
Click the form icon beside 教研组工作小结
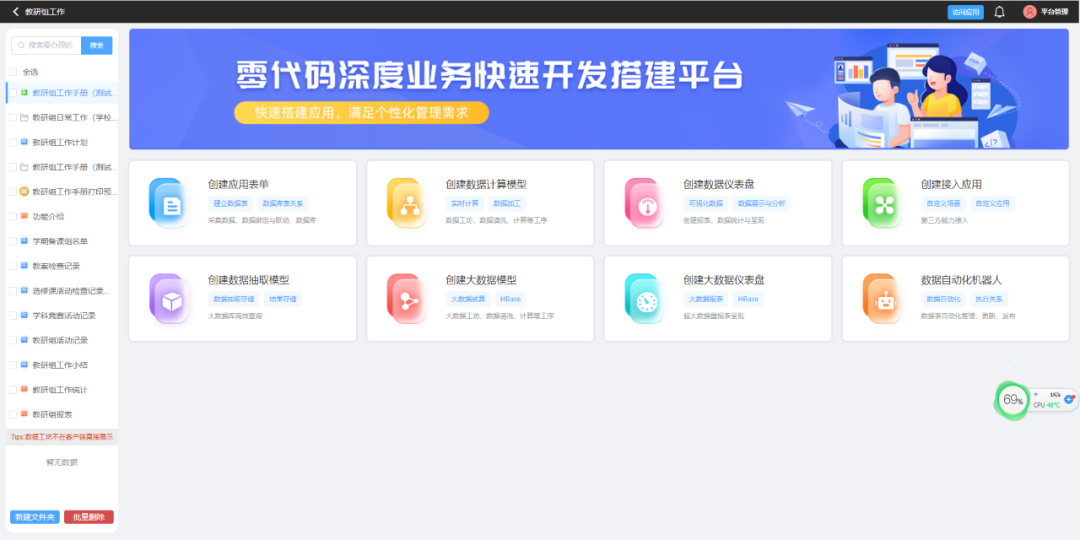pos(24,365)
